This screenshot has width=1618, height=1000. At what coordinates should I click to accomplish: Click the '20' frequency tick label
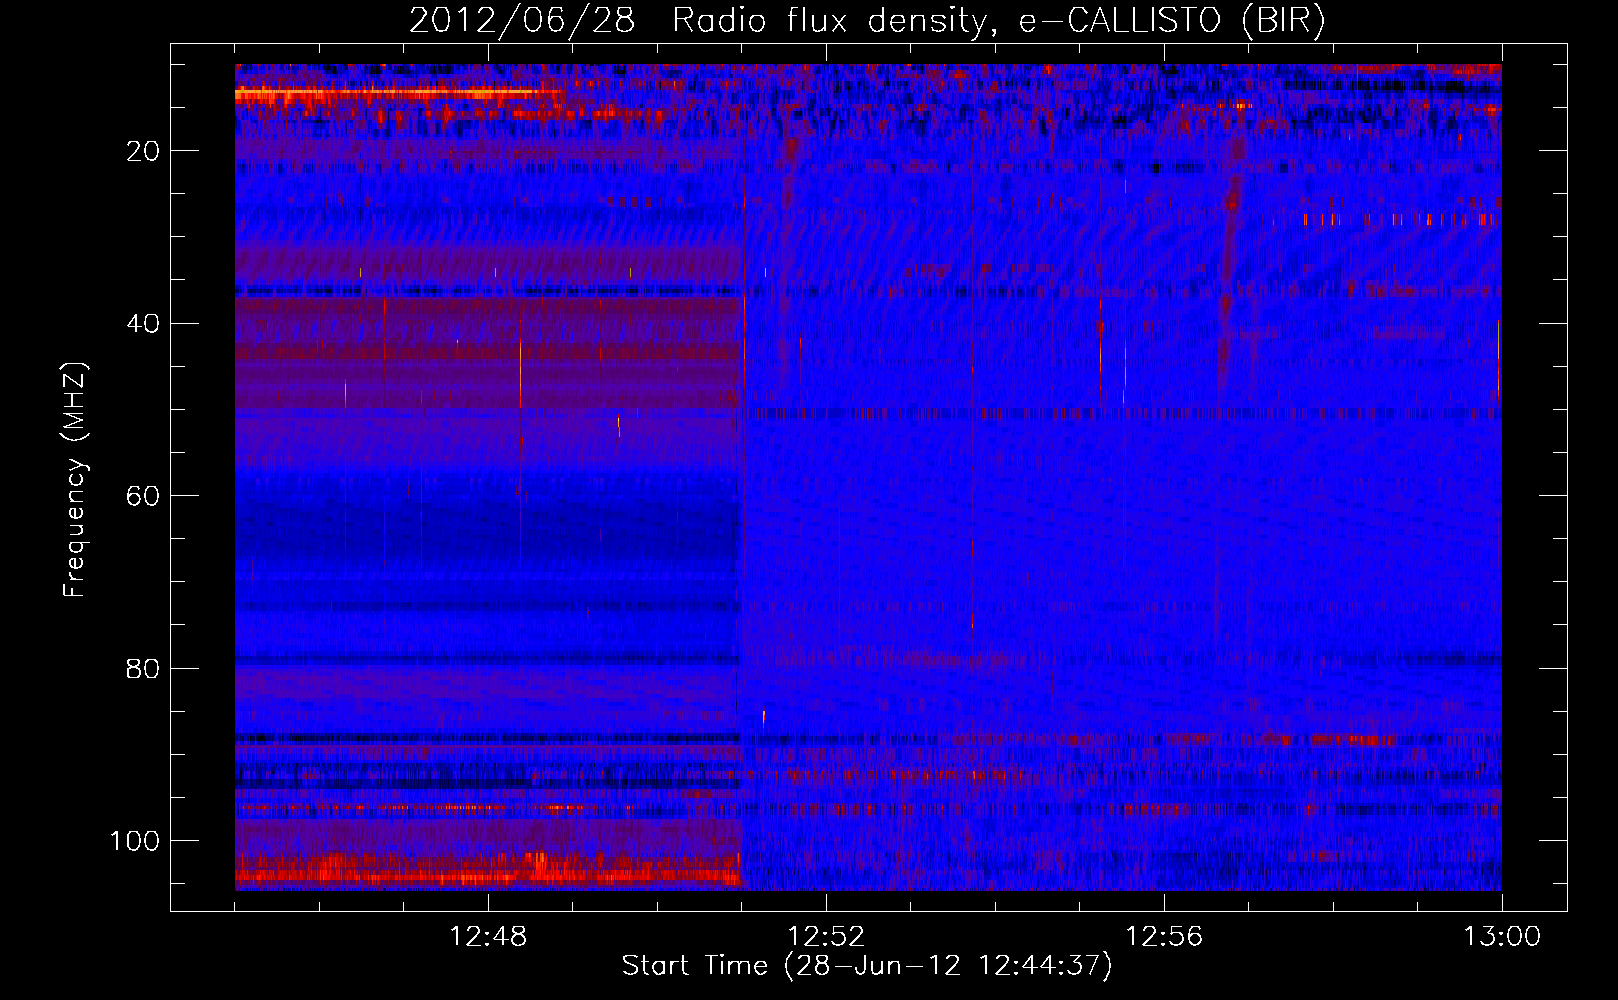(x=144, y=151)
